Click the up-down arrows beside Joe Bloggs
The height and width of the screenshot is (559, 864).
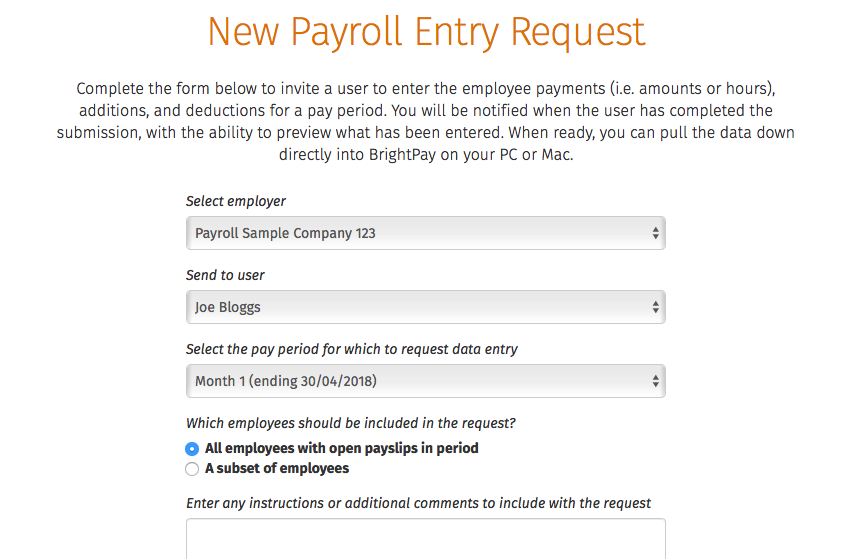click(x=655, y=307)
